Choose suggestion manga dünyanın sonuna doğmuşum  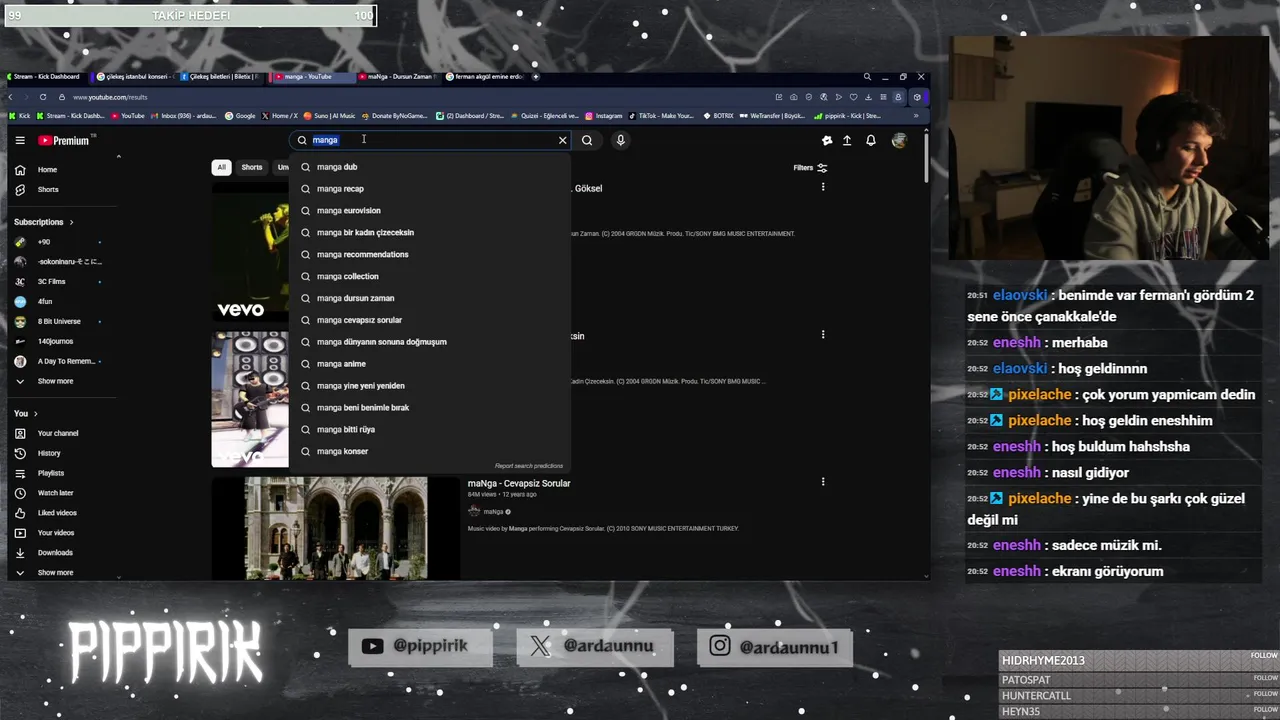[x=430, y=342]
